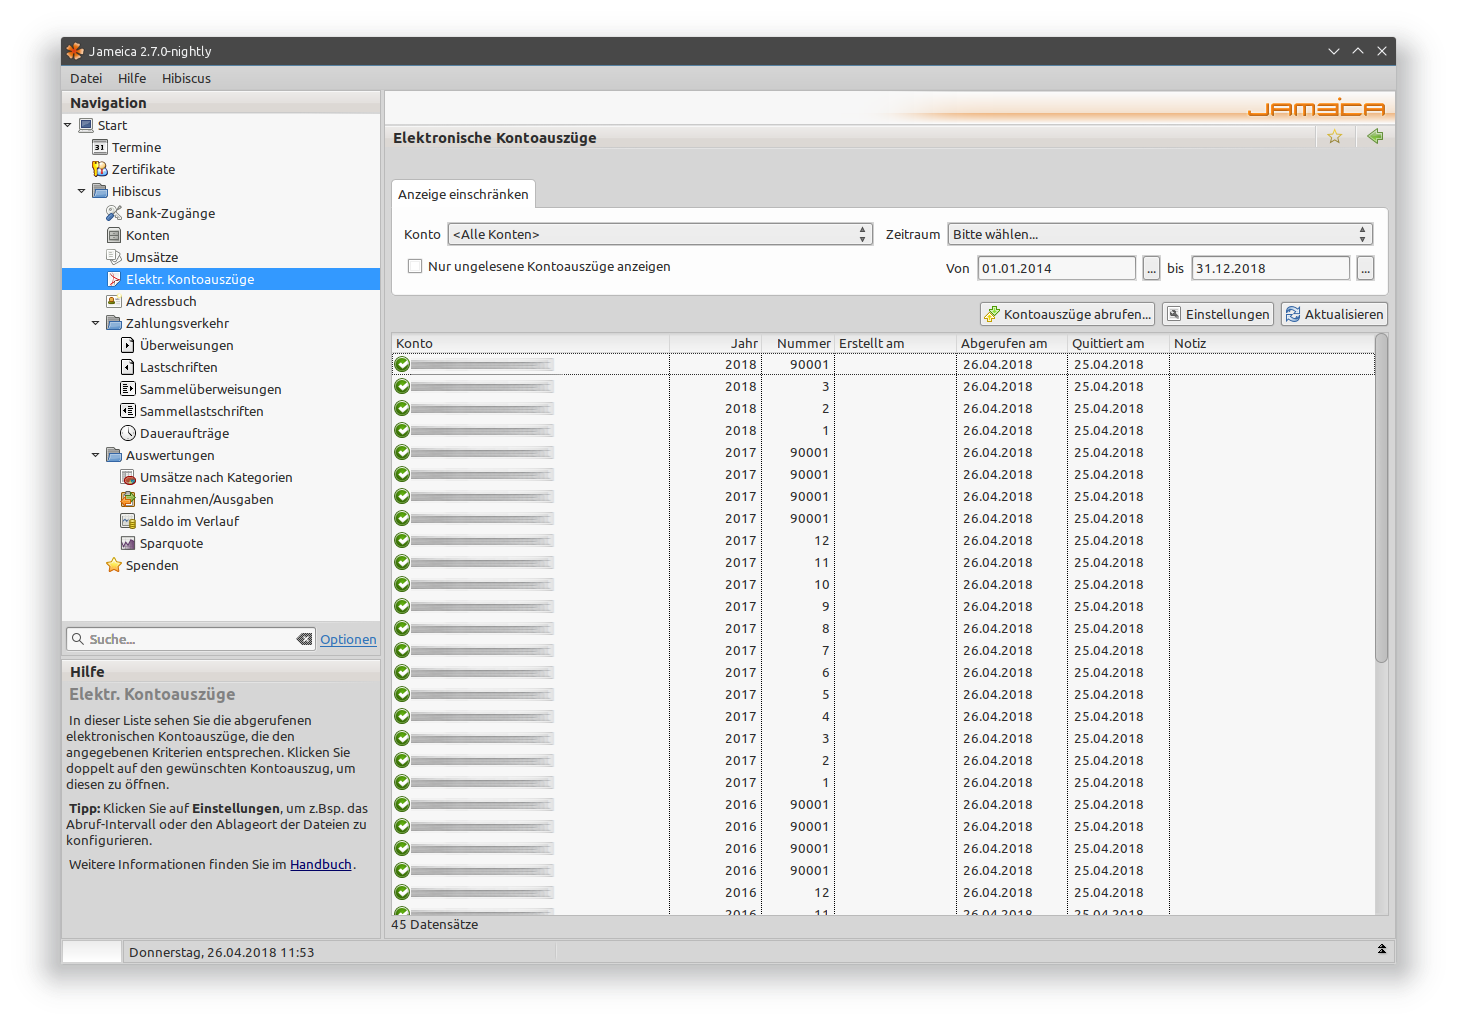1457x1025 pixels.
Task: Select Daueraufträge in navigation tree
Action: 184,433
